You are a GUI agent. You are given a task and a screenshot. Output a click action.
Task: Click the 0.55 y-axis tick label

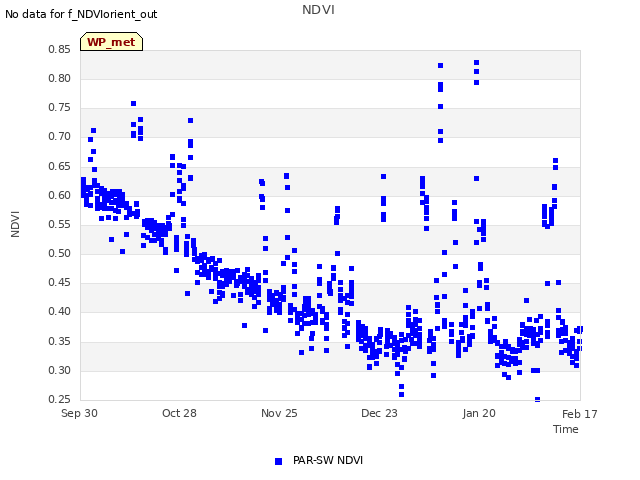[59, 224]
